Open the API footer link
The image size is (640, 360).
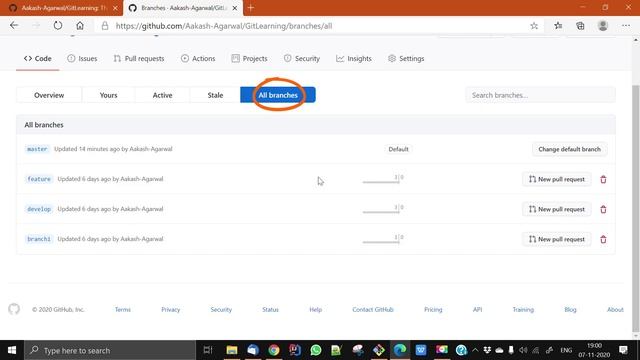pos(477,309)
